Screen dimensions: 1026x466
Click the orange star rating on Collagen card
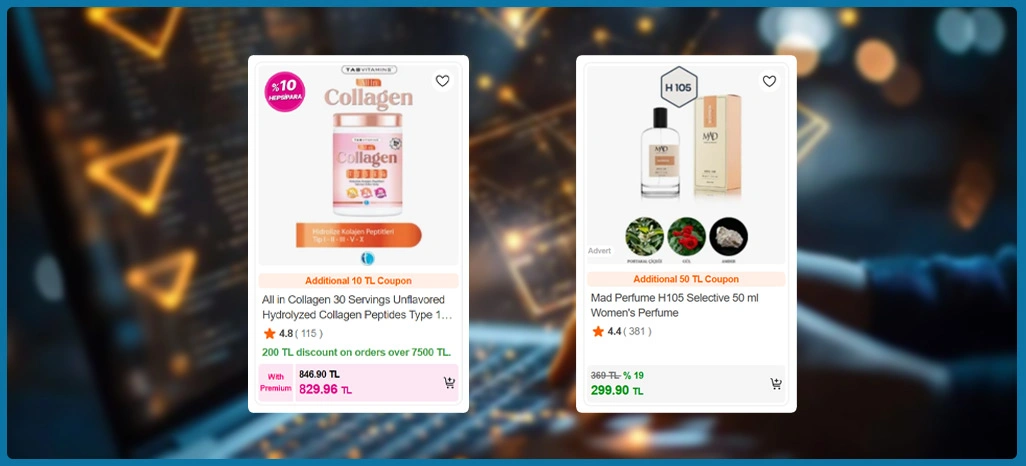[x=269, y=334]
